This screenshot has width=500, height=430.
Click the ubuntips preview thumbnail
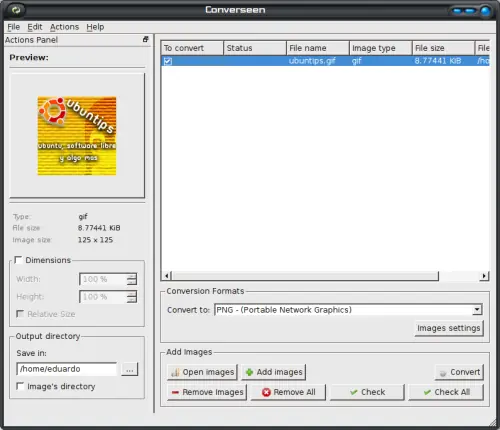tap(77, 136)
